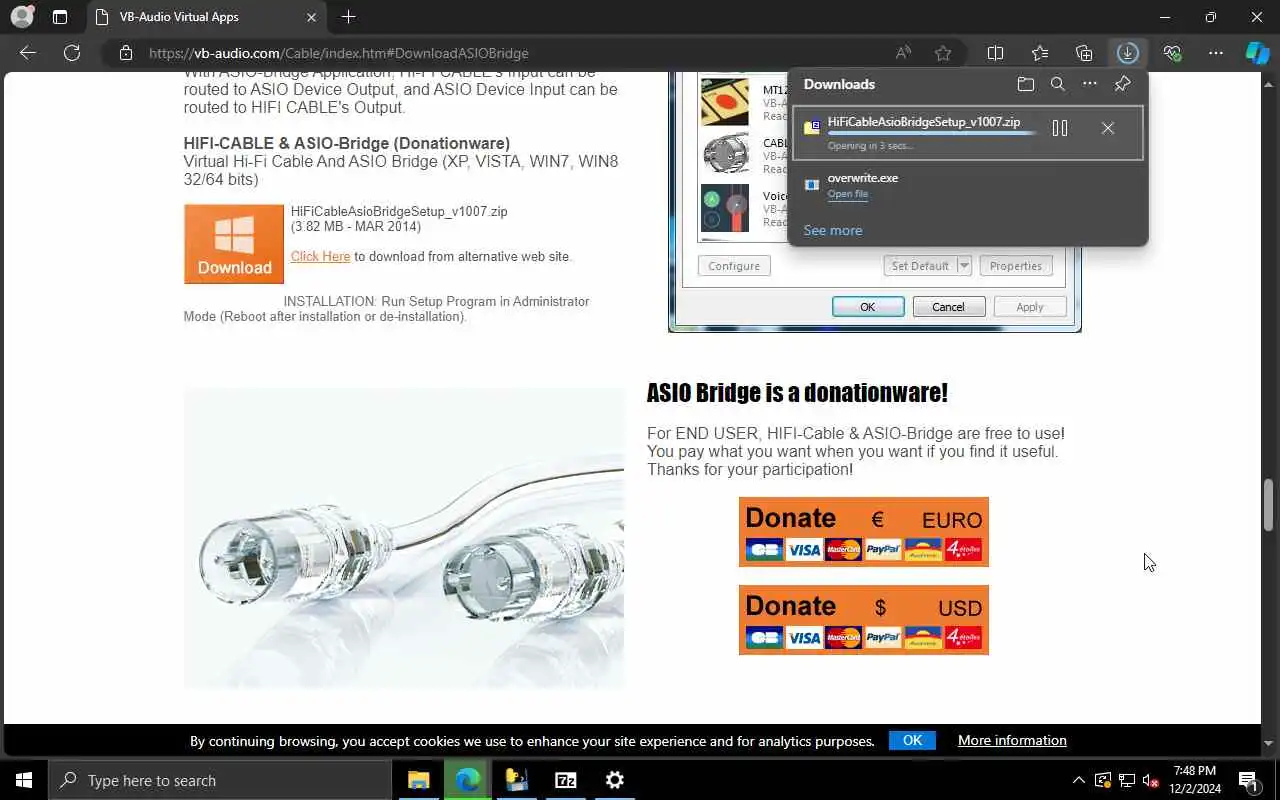
Task: Open downloads folder icon in panel
Action: tap(1025, 84)
